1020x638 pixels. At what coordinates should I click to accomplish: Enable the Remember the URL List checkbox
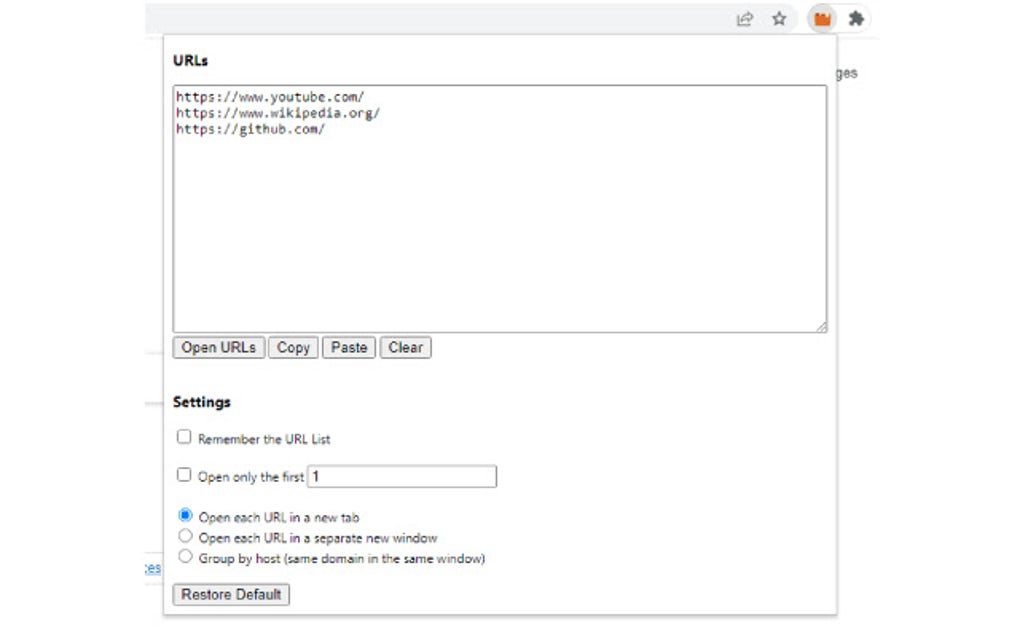pyautogui.click(x=184, y=436)
